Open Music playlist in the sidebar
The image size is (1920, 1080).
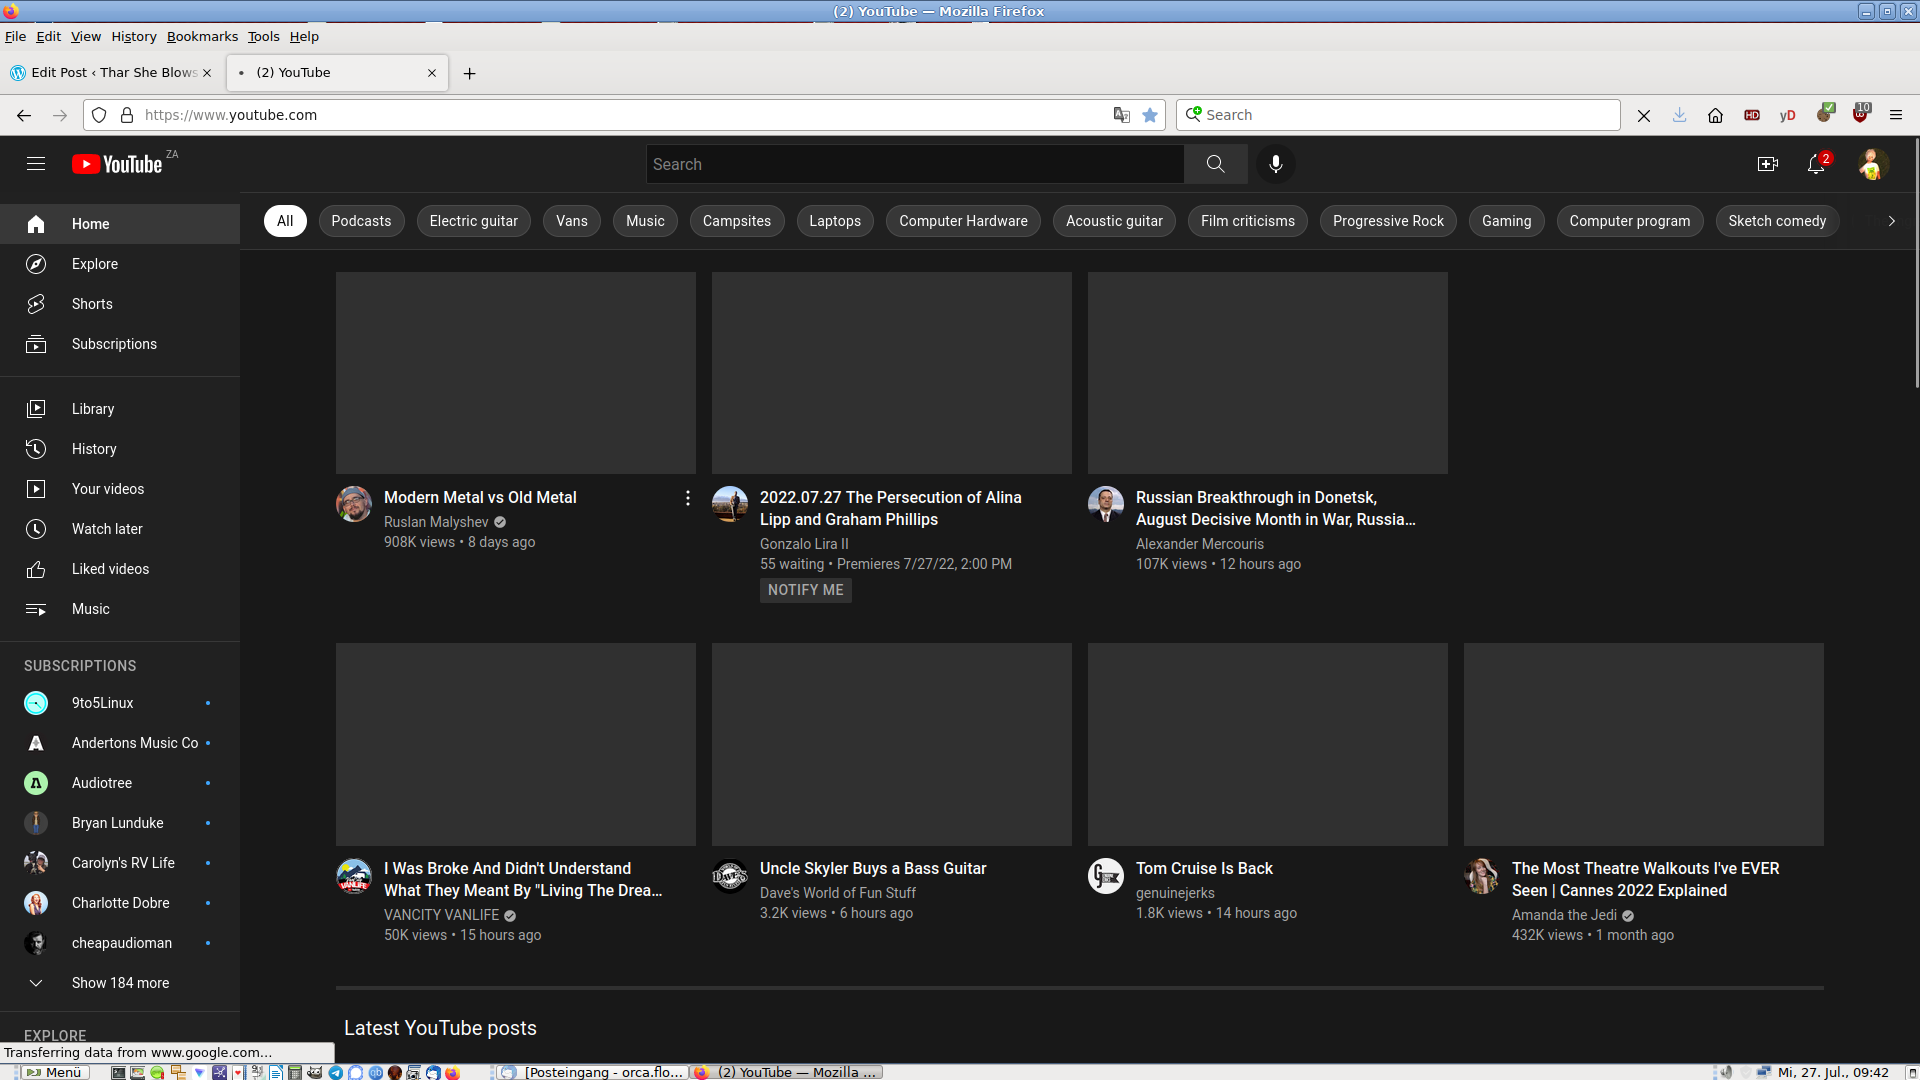pyautogui.click(x=120, y=609)
